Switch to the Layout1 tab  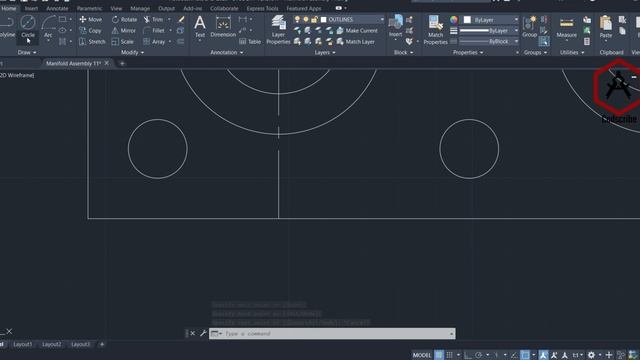pos(23,344)
